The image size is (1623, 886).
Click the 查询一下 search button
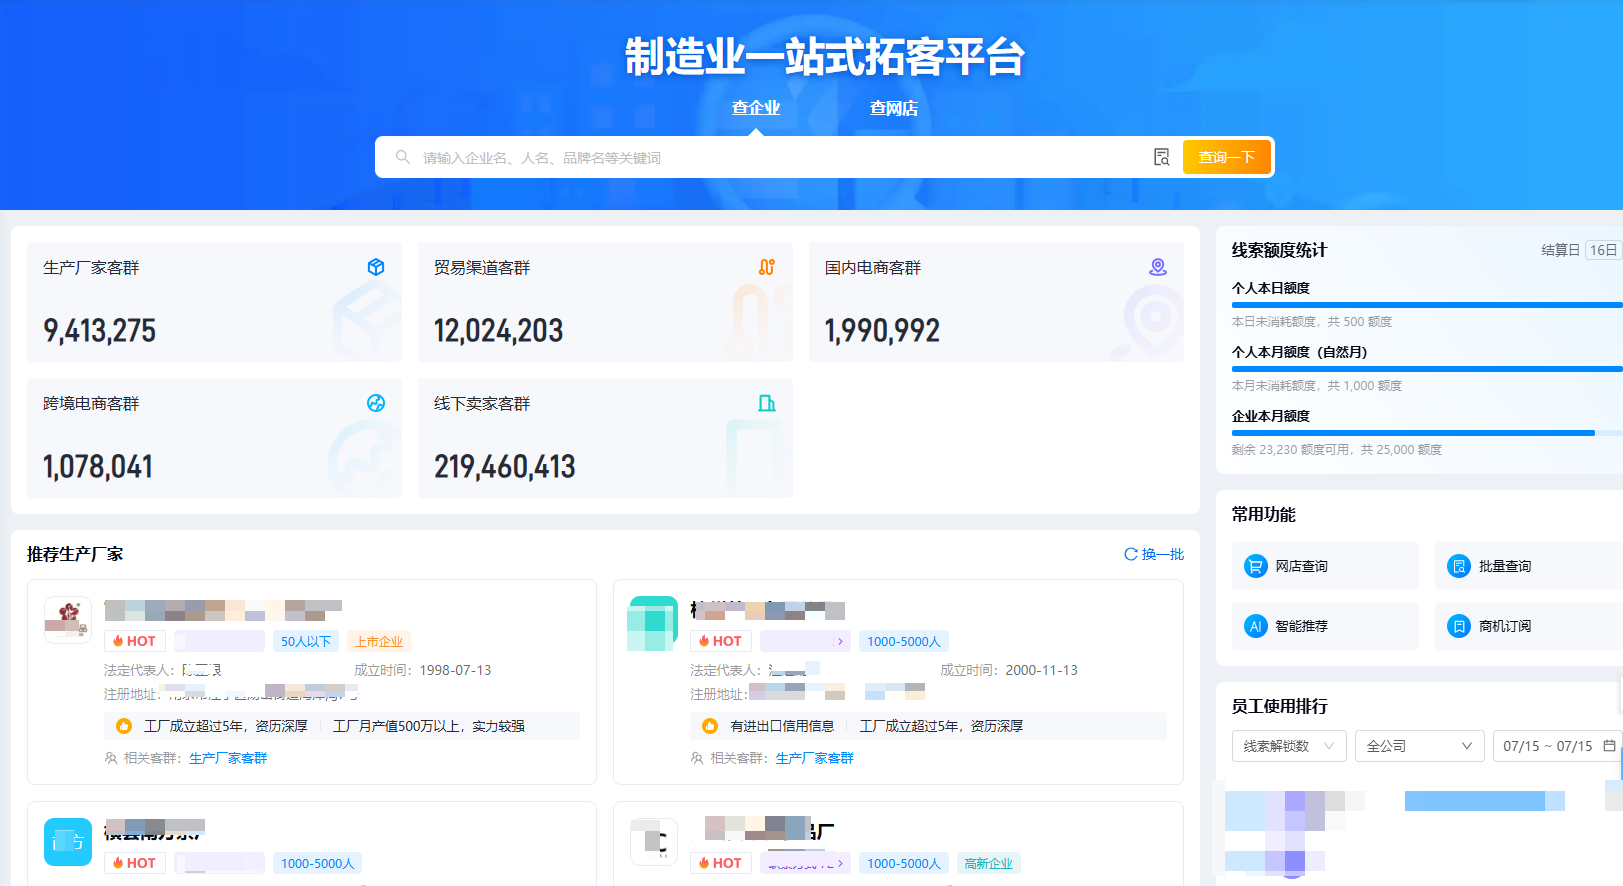pyautogui.click(x=1226, y=157)
